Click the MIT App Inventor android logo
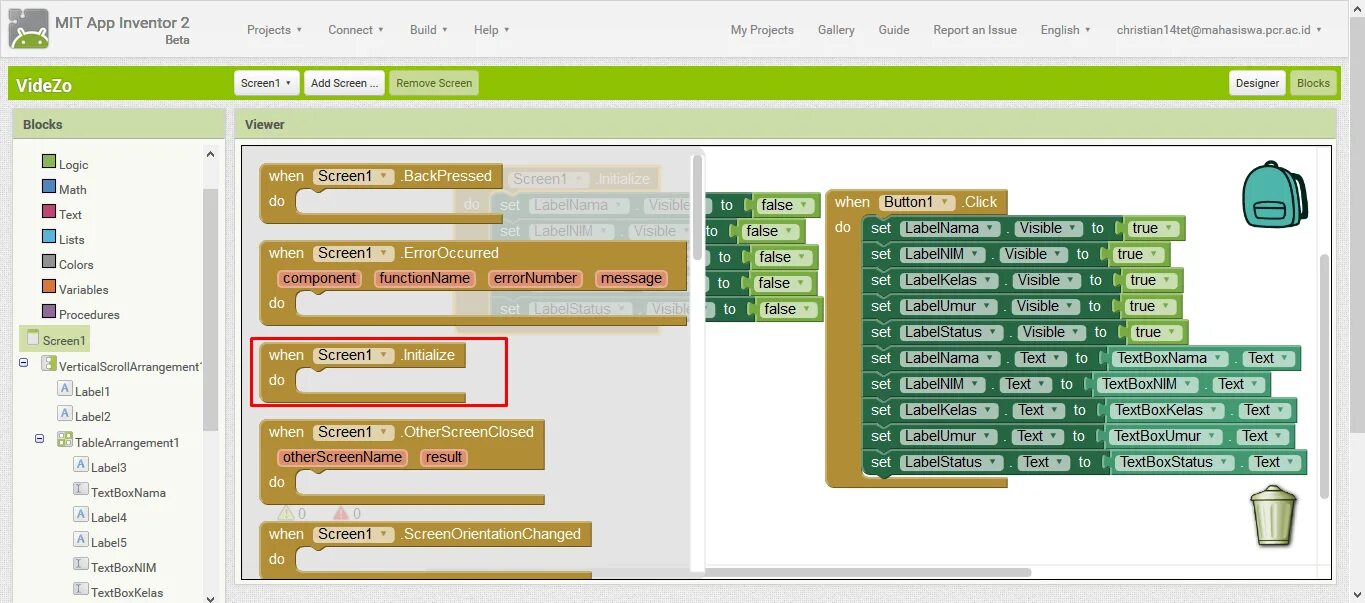This screenshot has height=603, width=1365. pyautogui.click(x=28, y=28)
